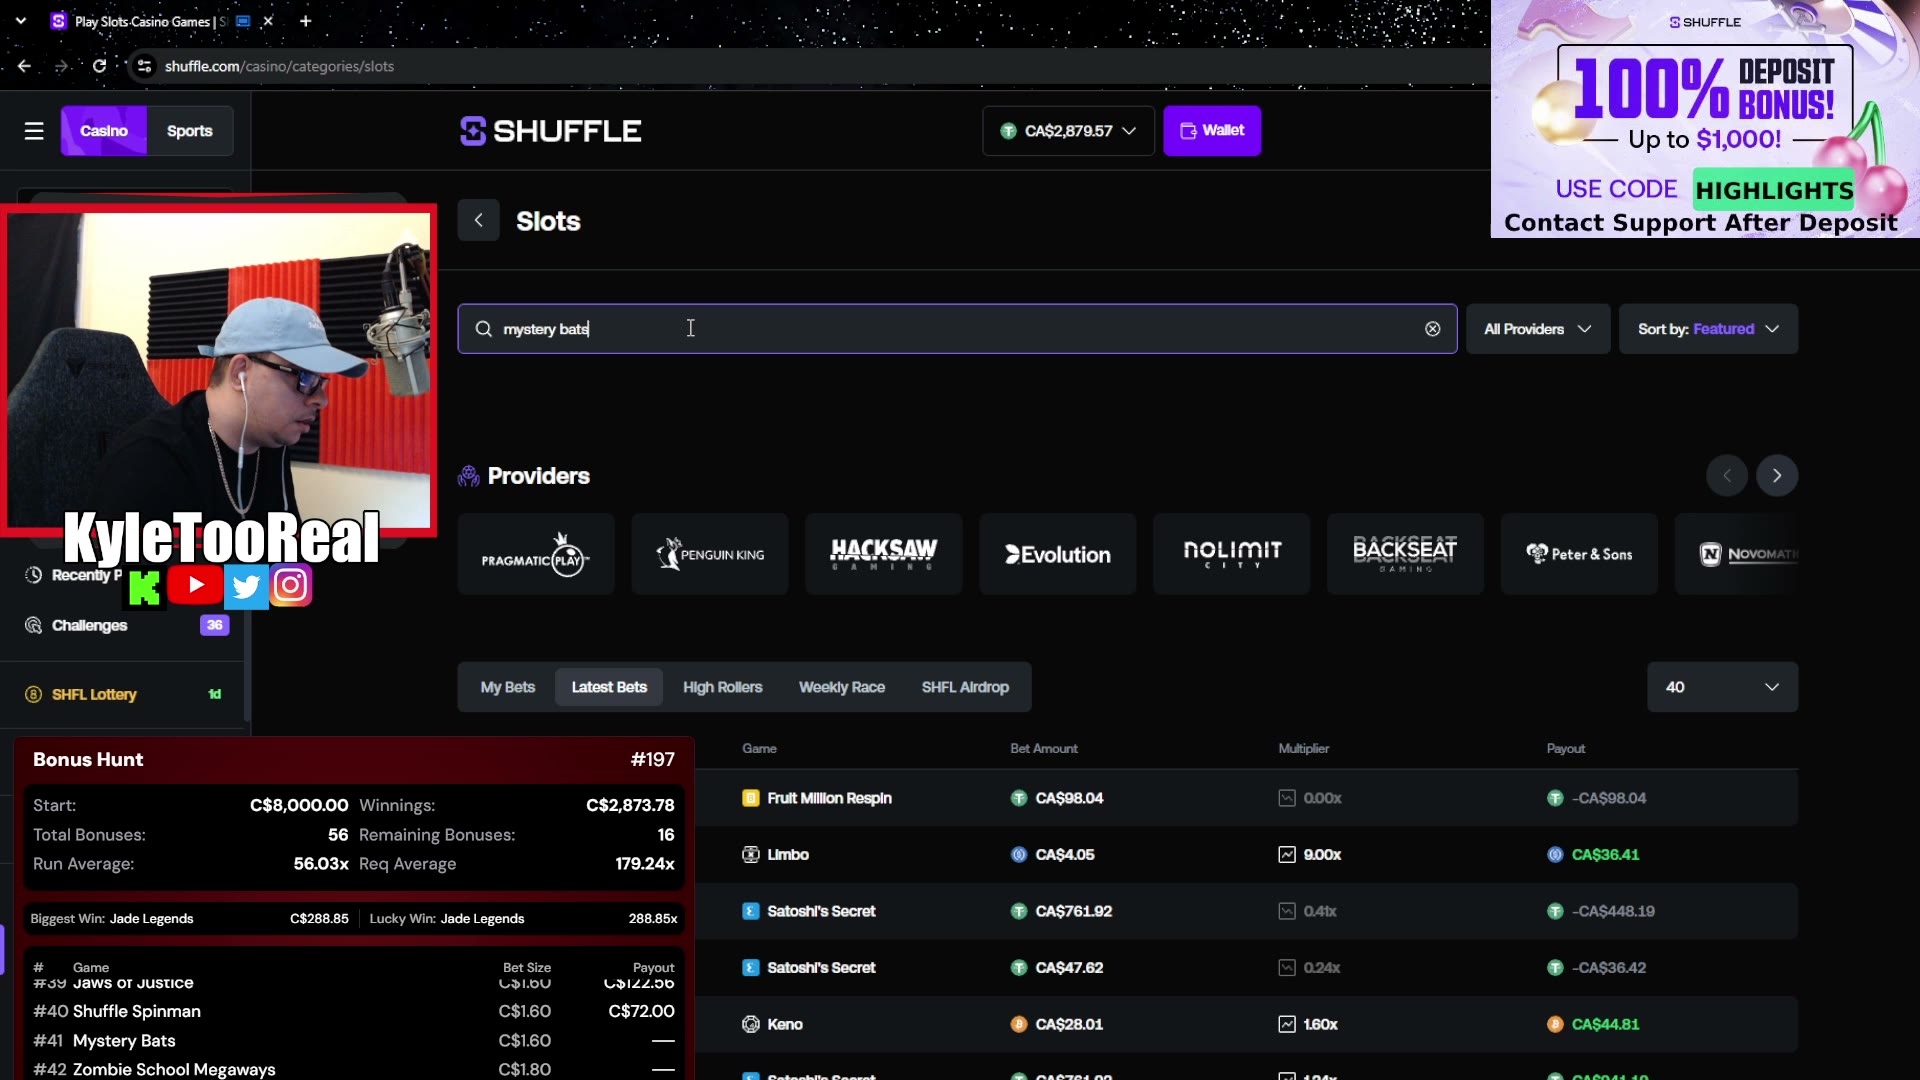The width and height of the screenshot is (1920, 1080).
Task: Open the 40 rows count dropdown
Action: [x=1722, y=687]
